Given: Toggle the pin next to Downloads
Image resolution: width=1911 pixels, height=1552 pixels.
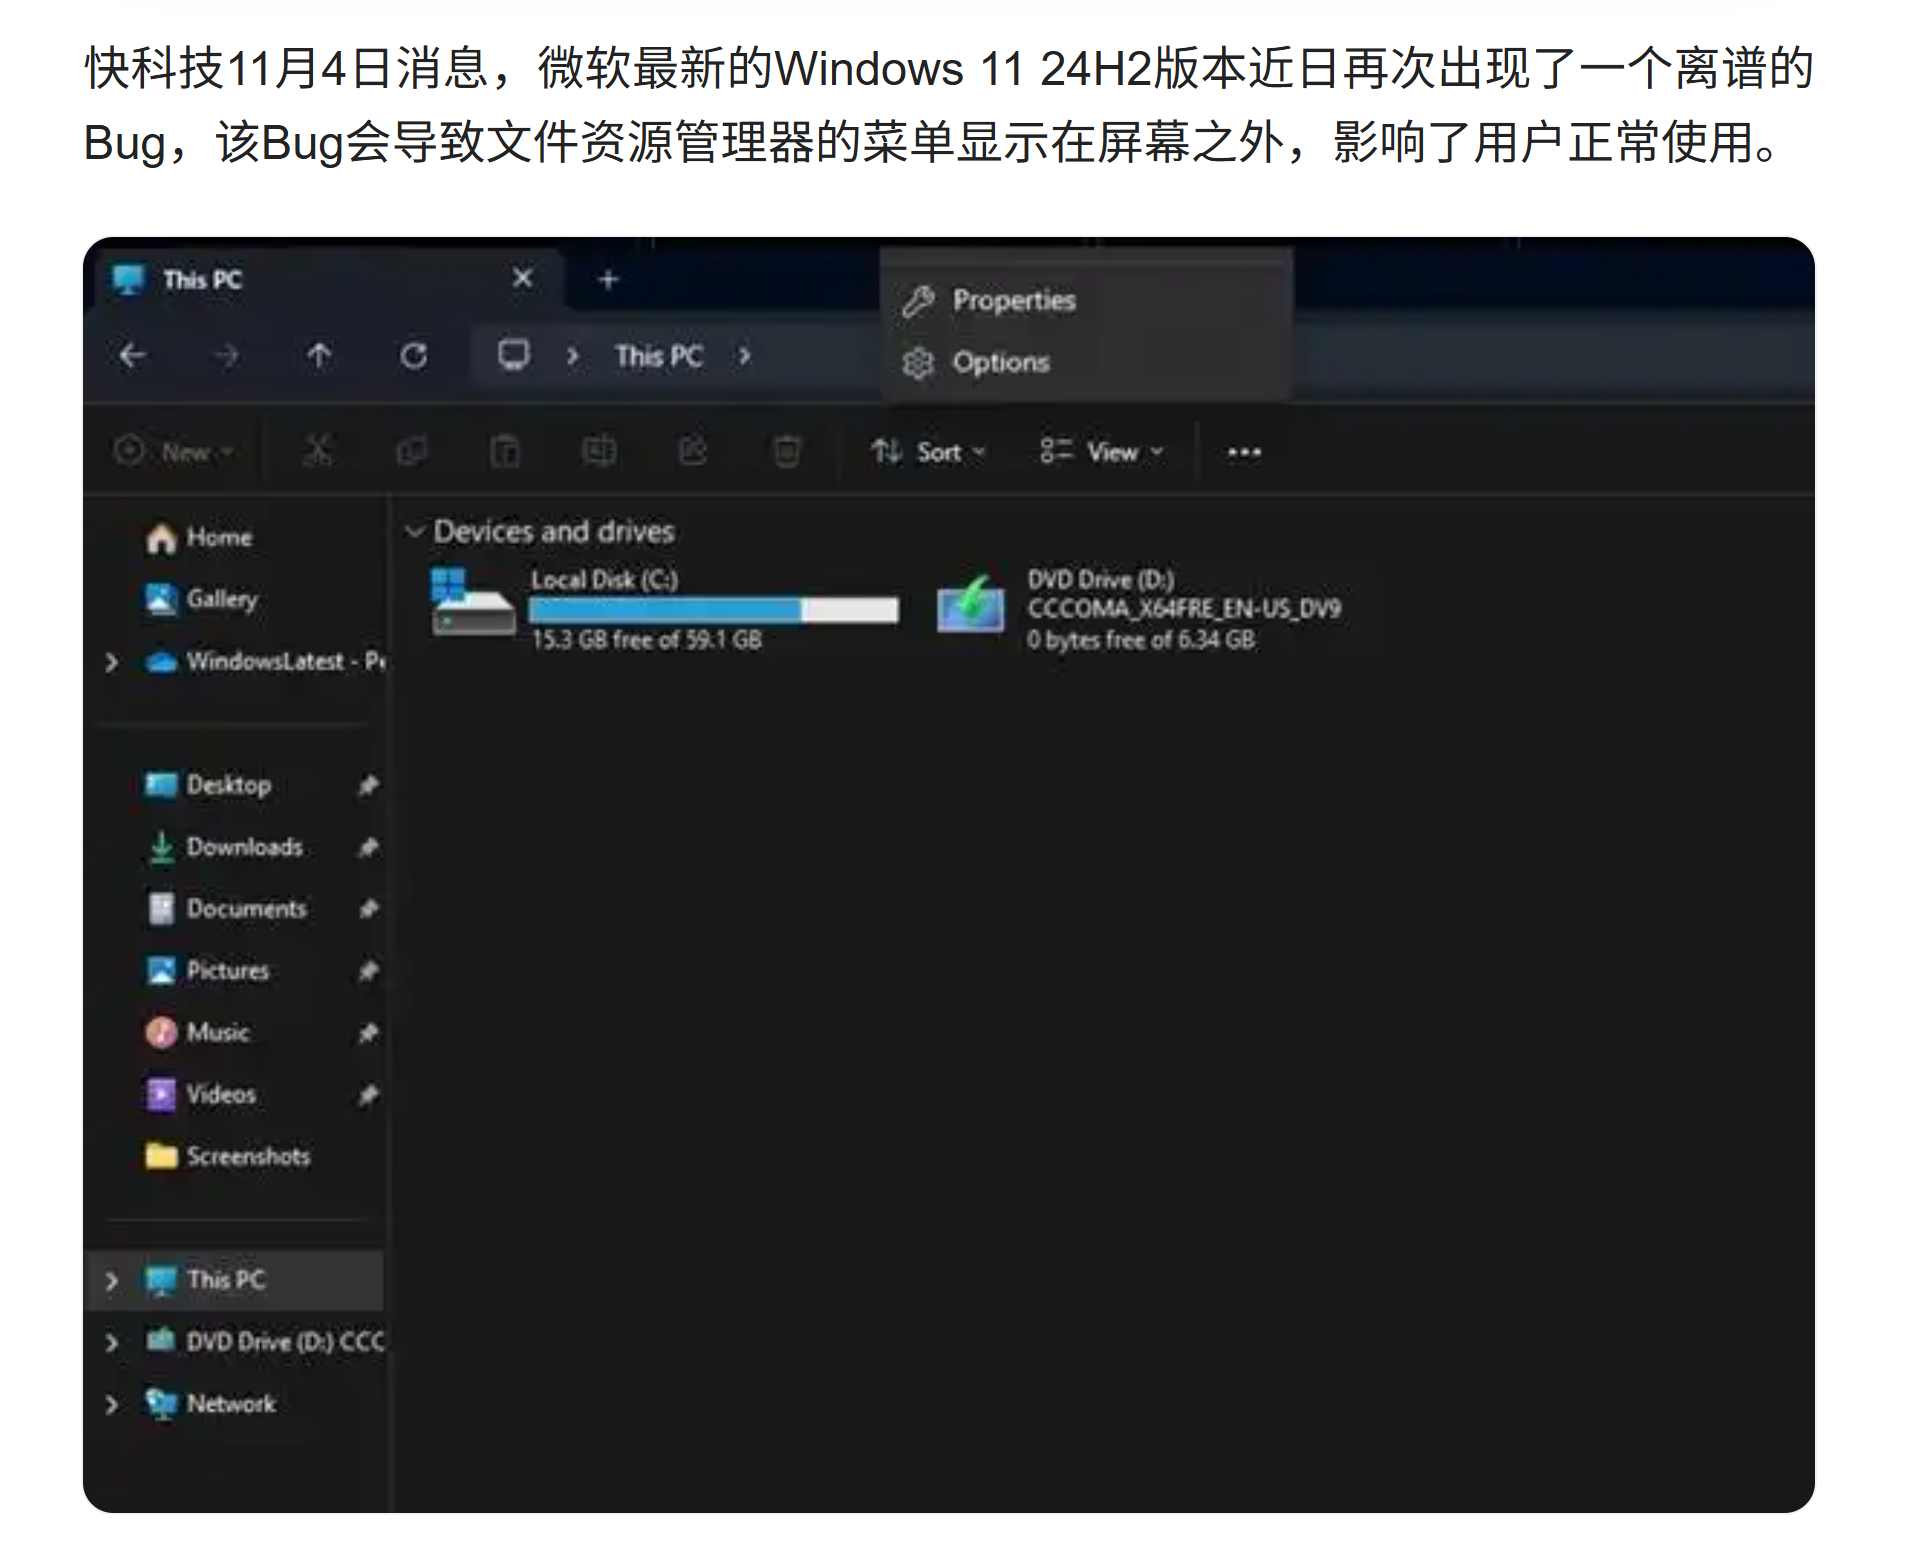Looking at the screenshot, I should [x=368, y=847].
